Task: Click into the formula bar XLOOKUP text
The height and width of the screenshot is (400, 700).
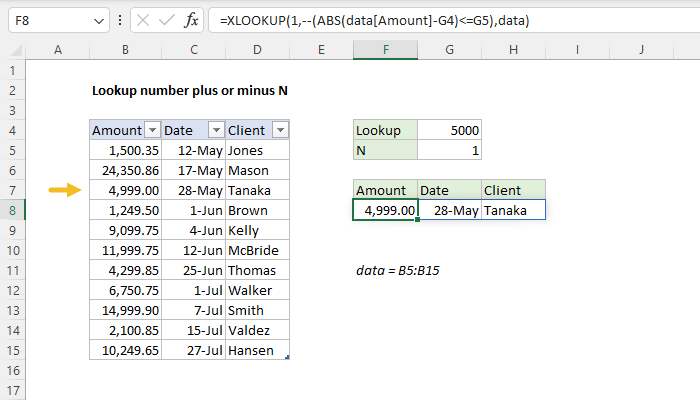Action: [400, 21]
